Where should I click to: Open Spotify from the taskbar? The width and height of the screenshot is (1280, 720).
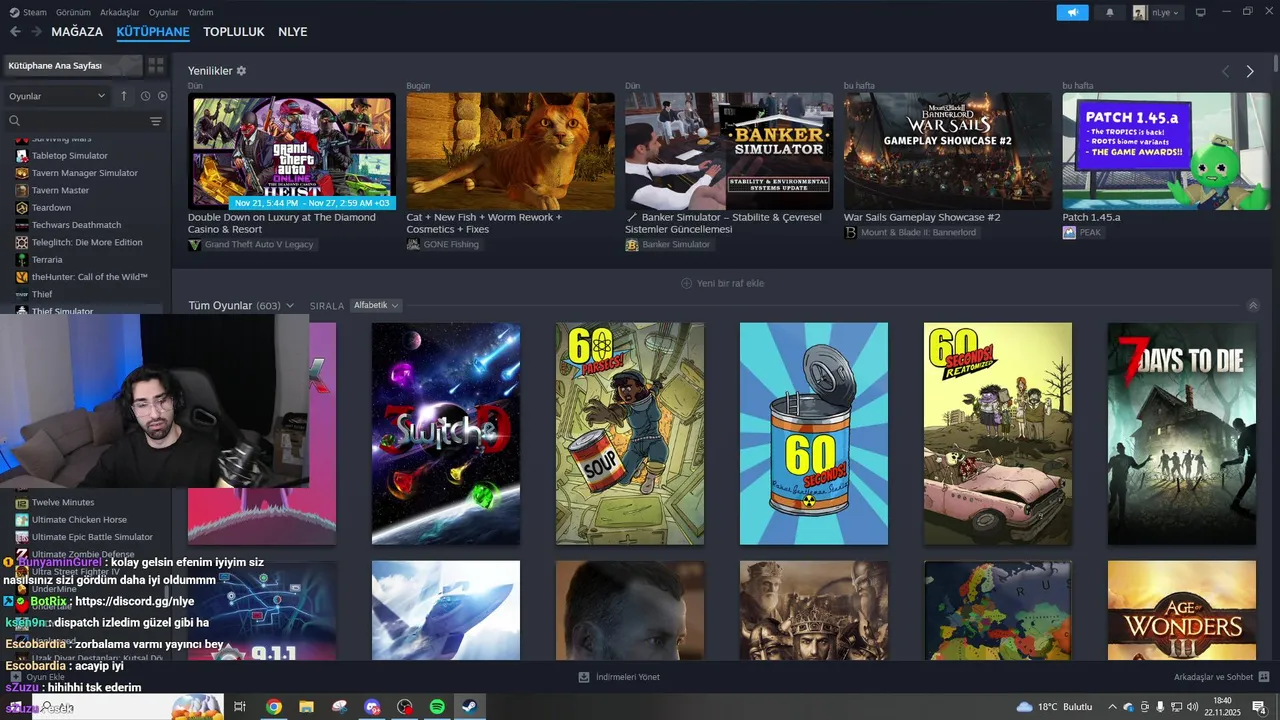pos(437,707)
